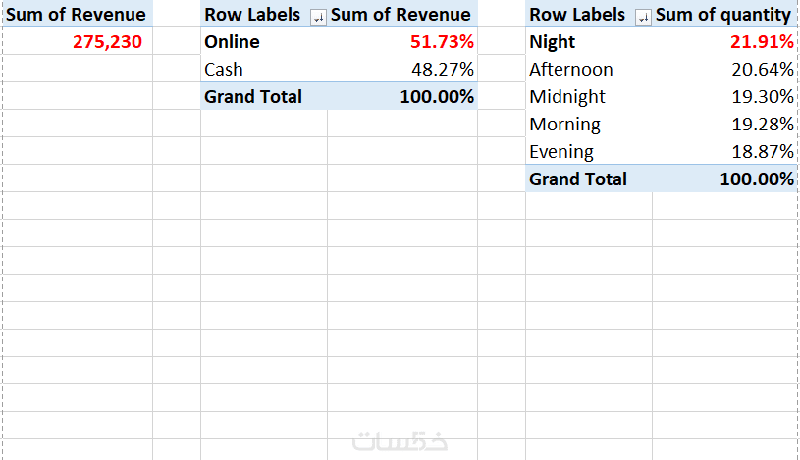The width and height of the screenshot is (800, 460).
Task: Click the 48.27% Cash percentage cell
Action: coord(442,70)
